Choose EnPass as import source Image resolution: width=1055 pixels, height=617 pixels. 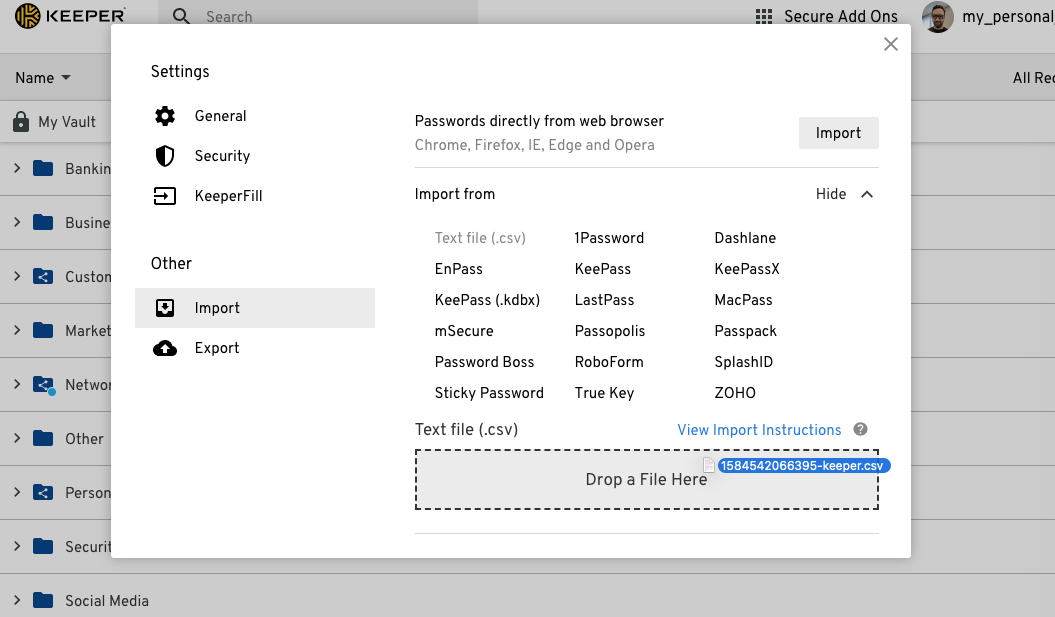tap(459, 269)
